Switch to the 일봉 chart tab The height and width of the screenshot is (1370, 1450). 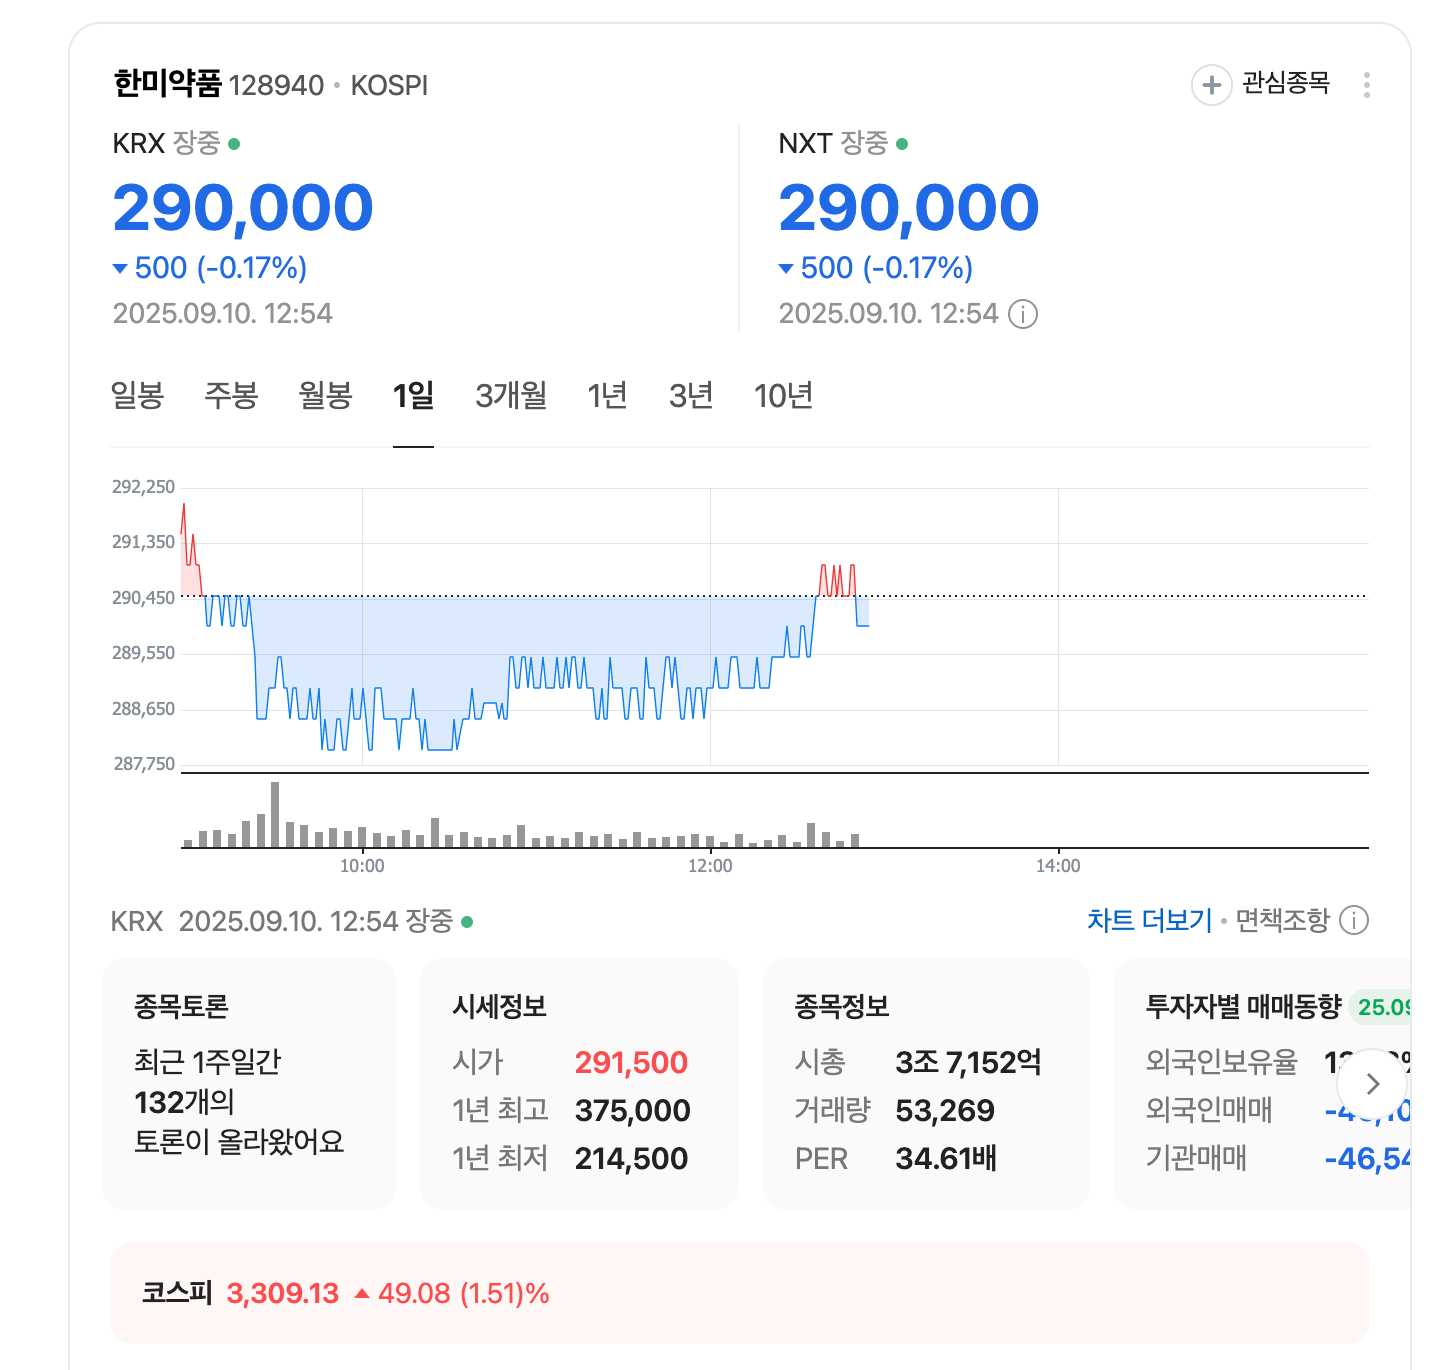coord(138,396)
